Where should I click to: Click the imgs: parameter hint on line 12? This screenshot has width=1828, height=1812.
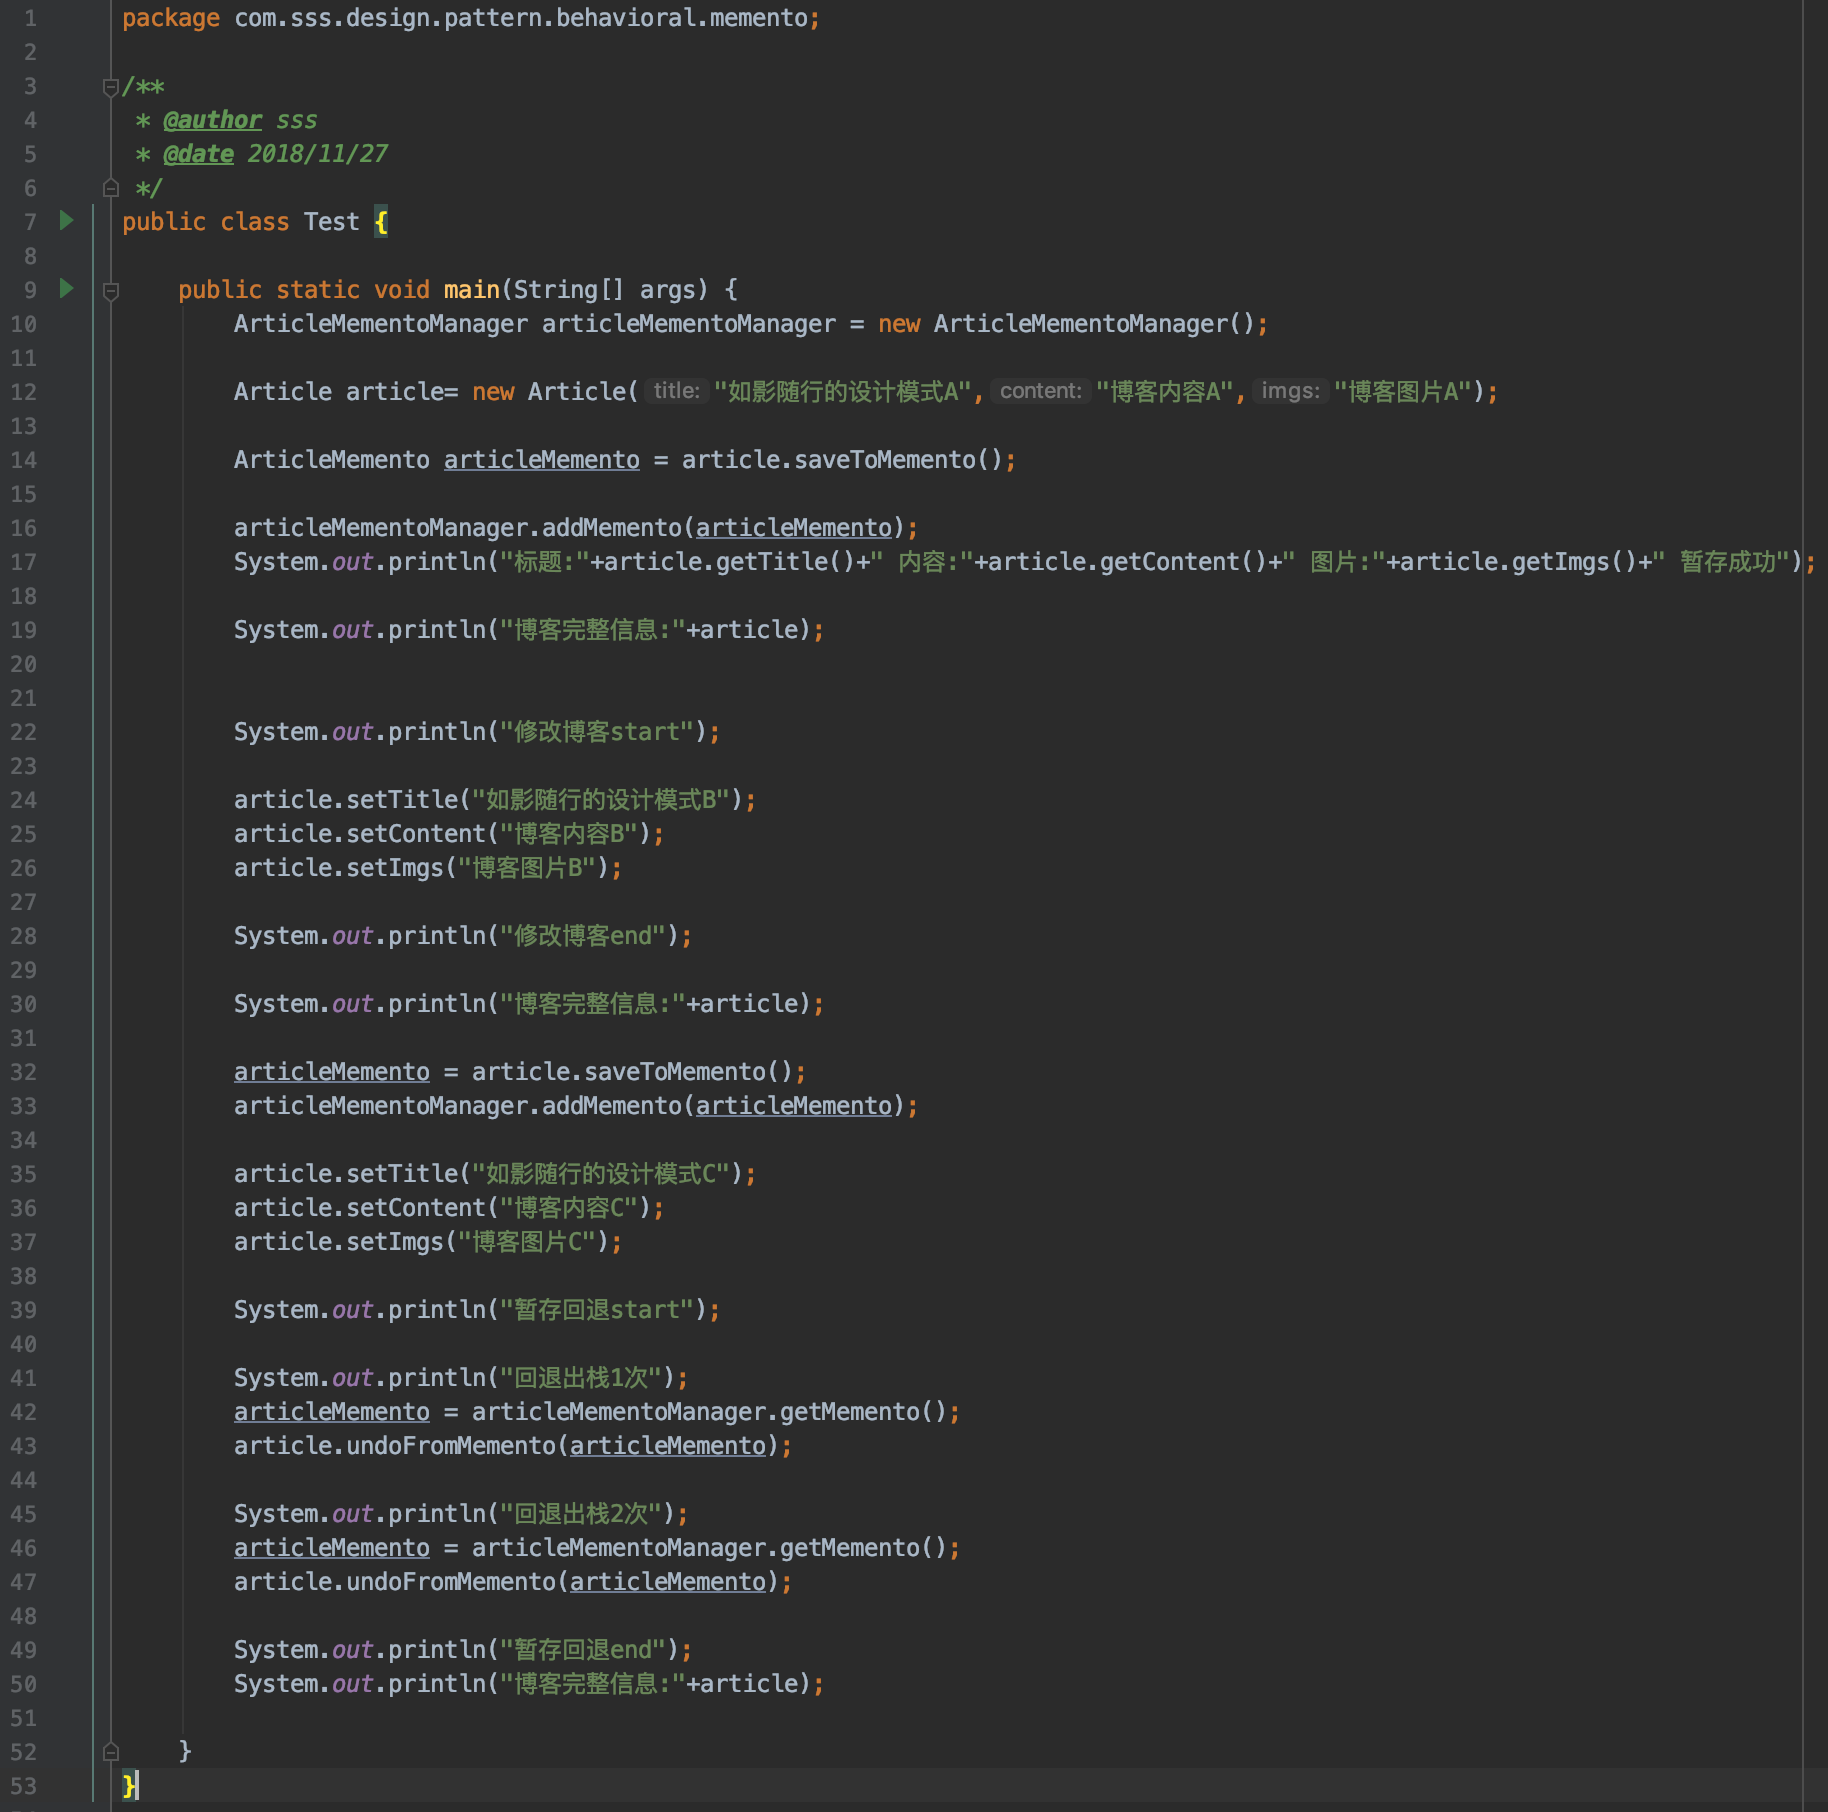pyautogui.click(x=1290, y=391)
